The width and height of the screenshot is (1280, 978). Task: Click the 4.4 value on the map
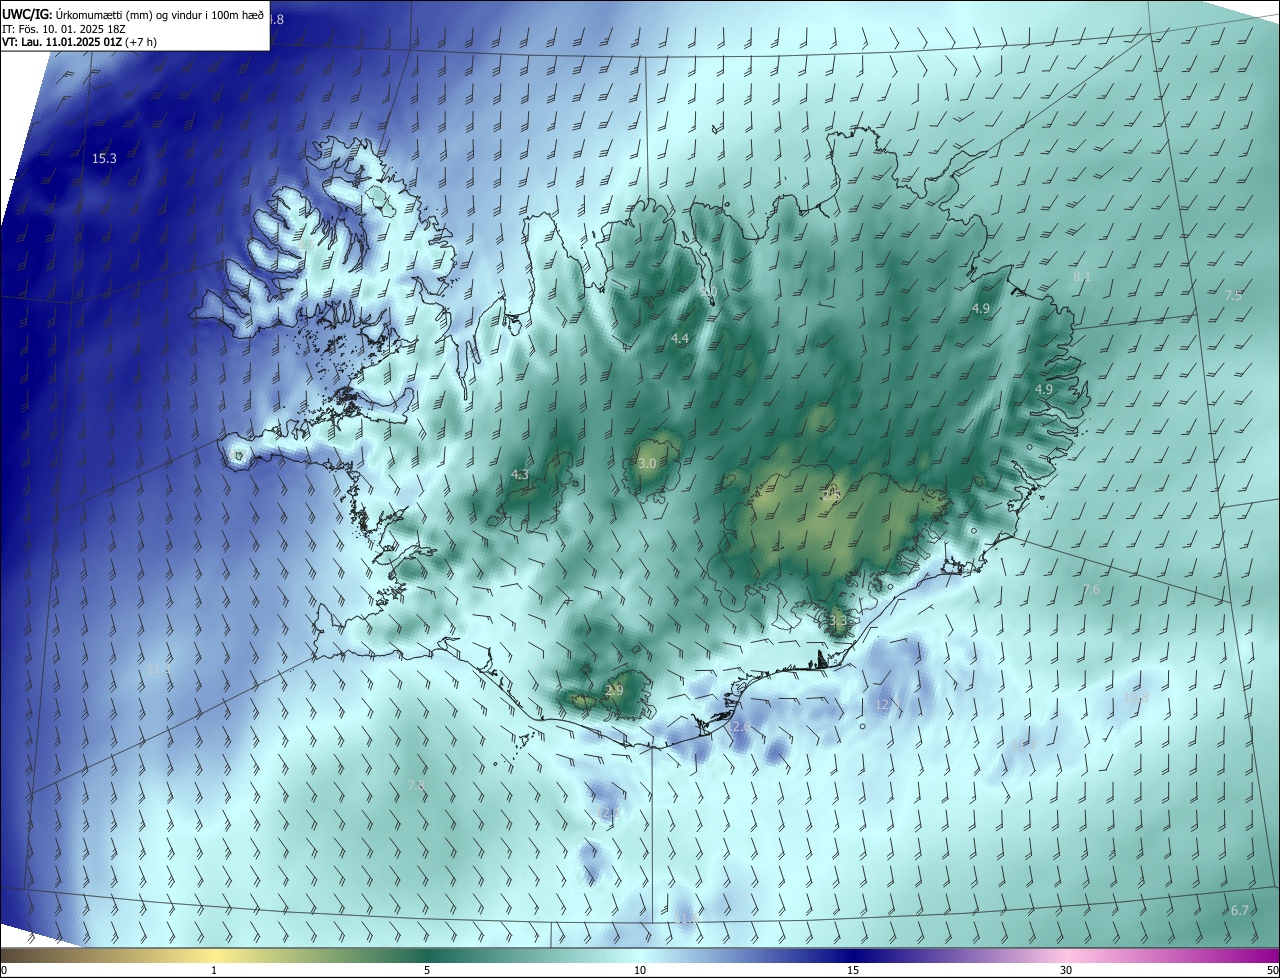pyautogui.click(x=680, y=339)
